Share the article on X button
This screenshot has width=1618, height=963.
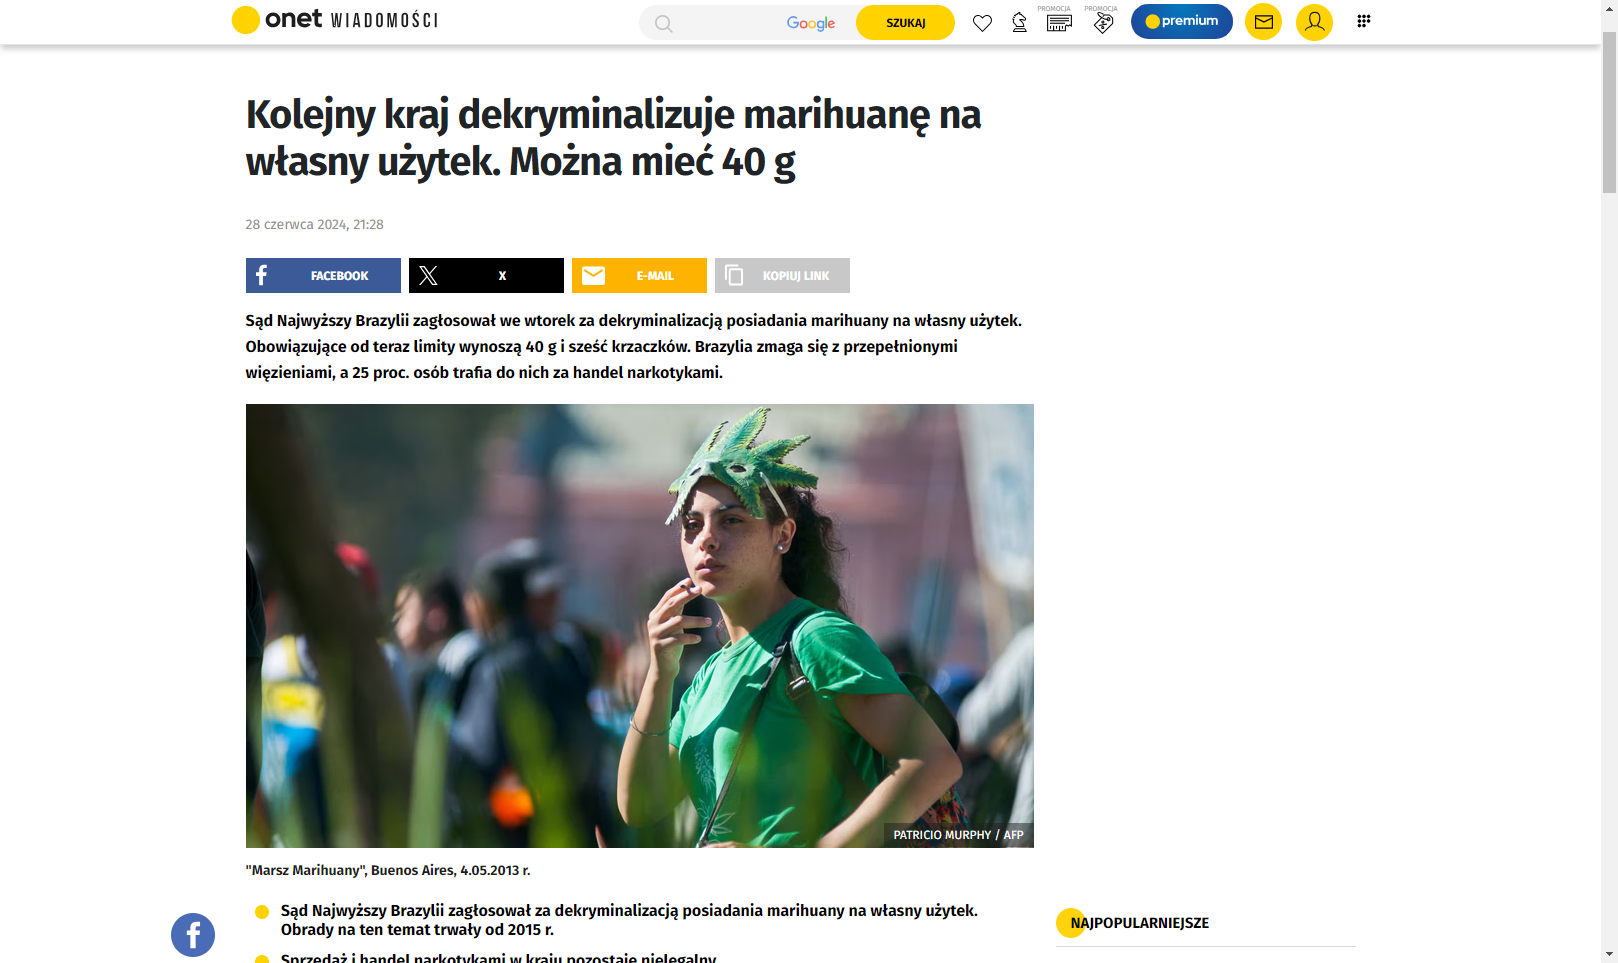click(x=486, y=276)
